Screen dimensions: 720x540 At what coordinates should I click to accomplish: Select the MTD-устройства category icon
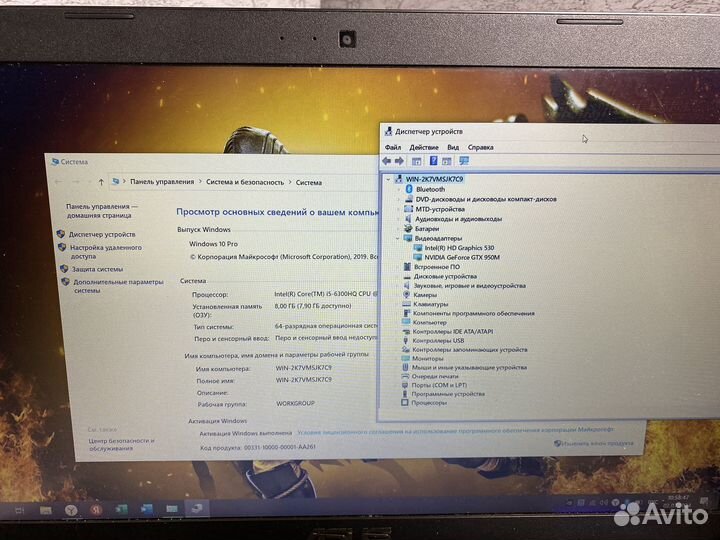click(408, 209)
